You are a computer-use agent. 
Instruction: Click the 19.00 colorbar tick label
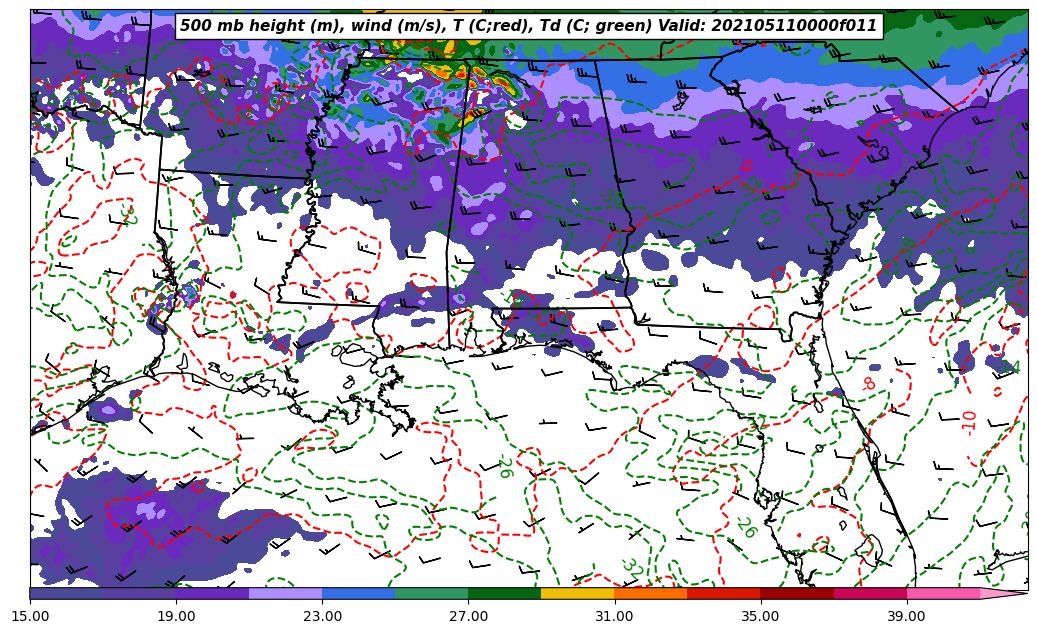click(176, 616)
